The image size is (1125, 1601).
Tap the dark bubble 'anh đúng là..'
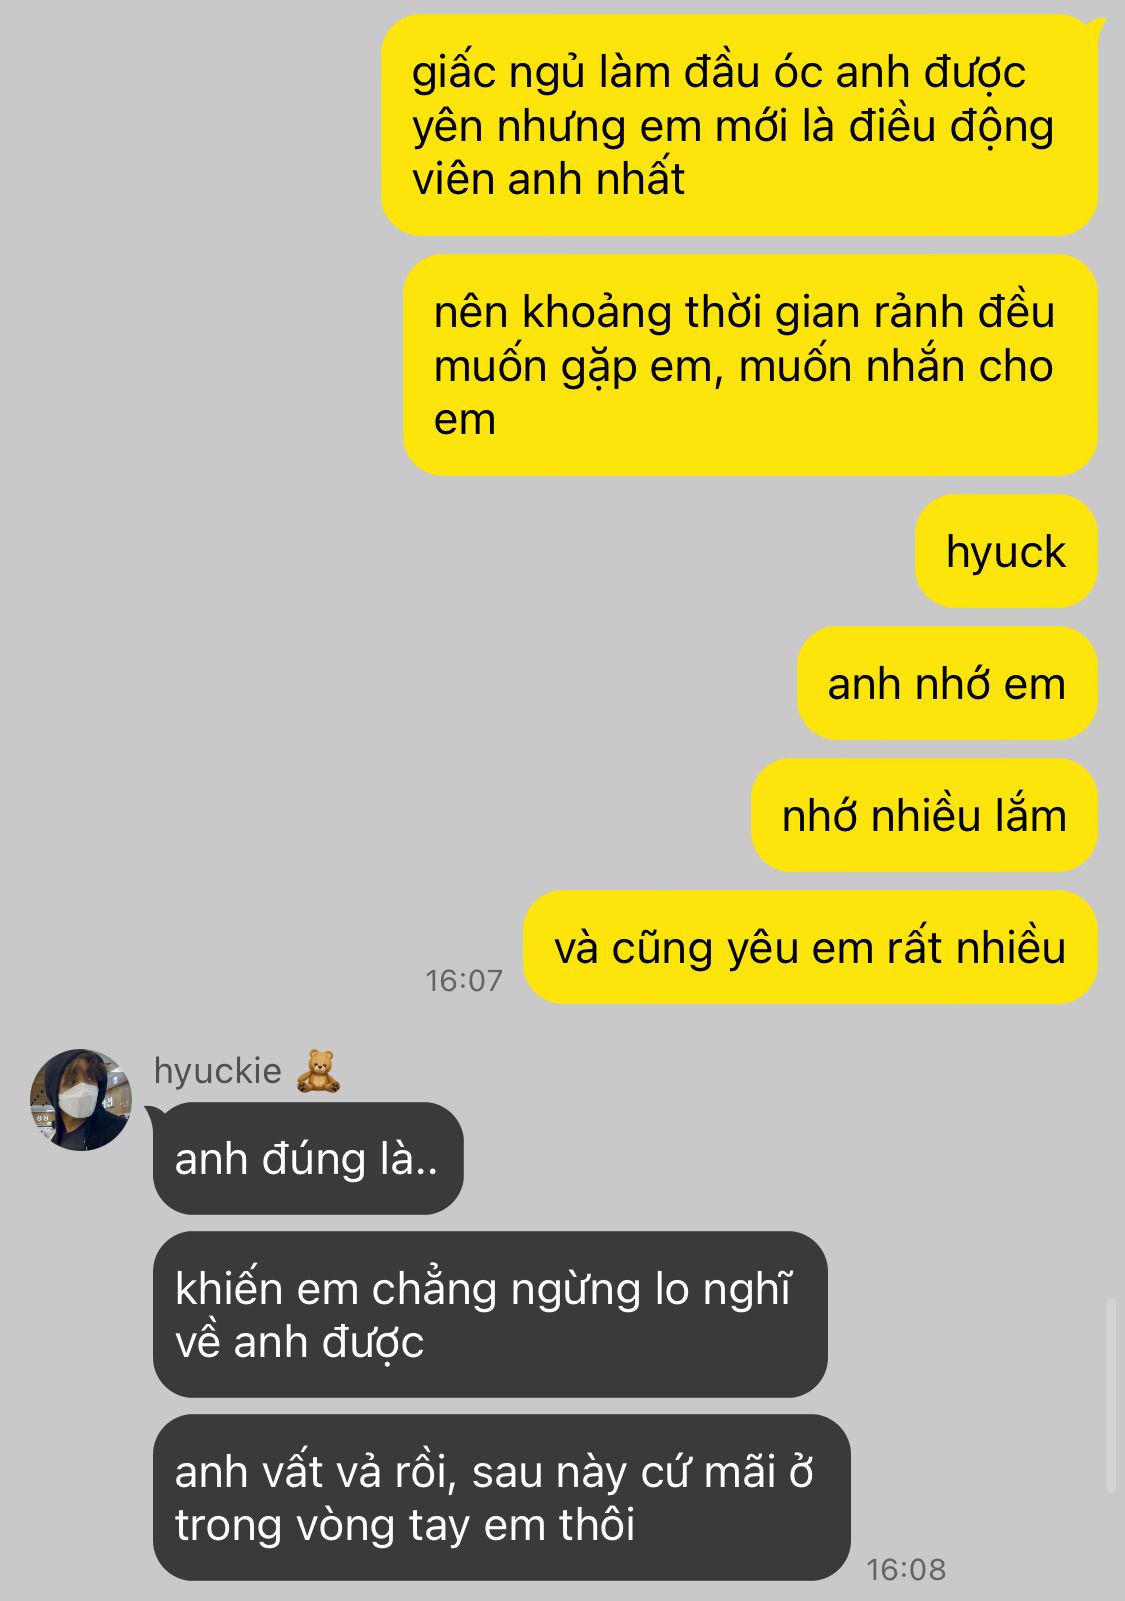308,1158
